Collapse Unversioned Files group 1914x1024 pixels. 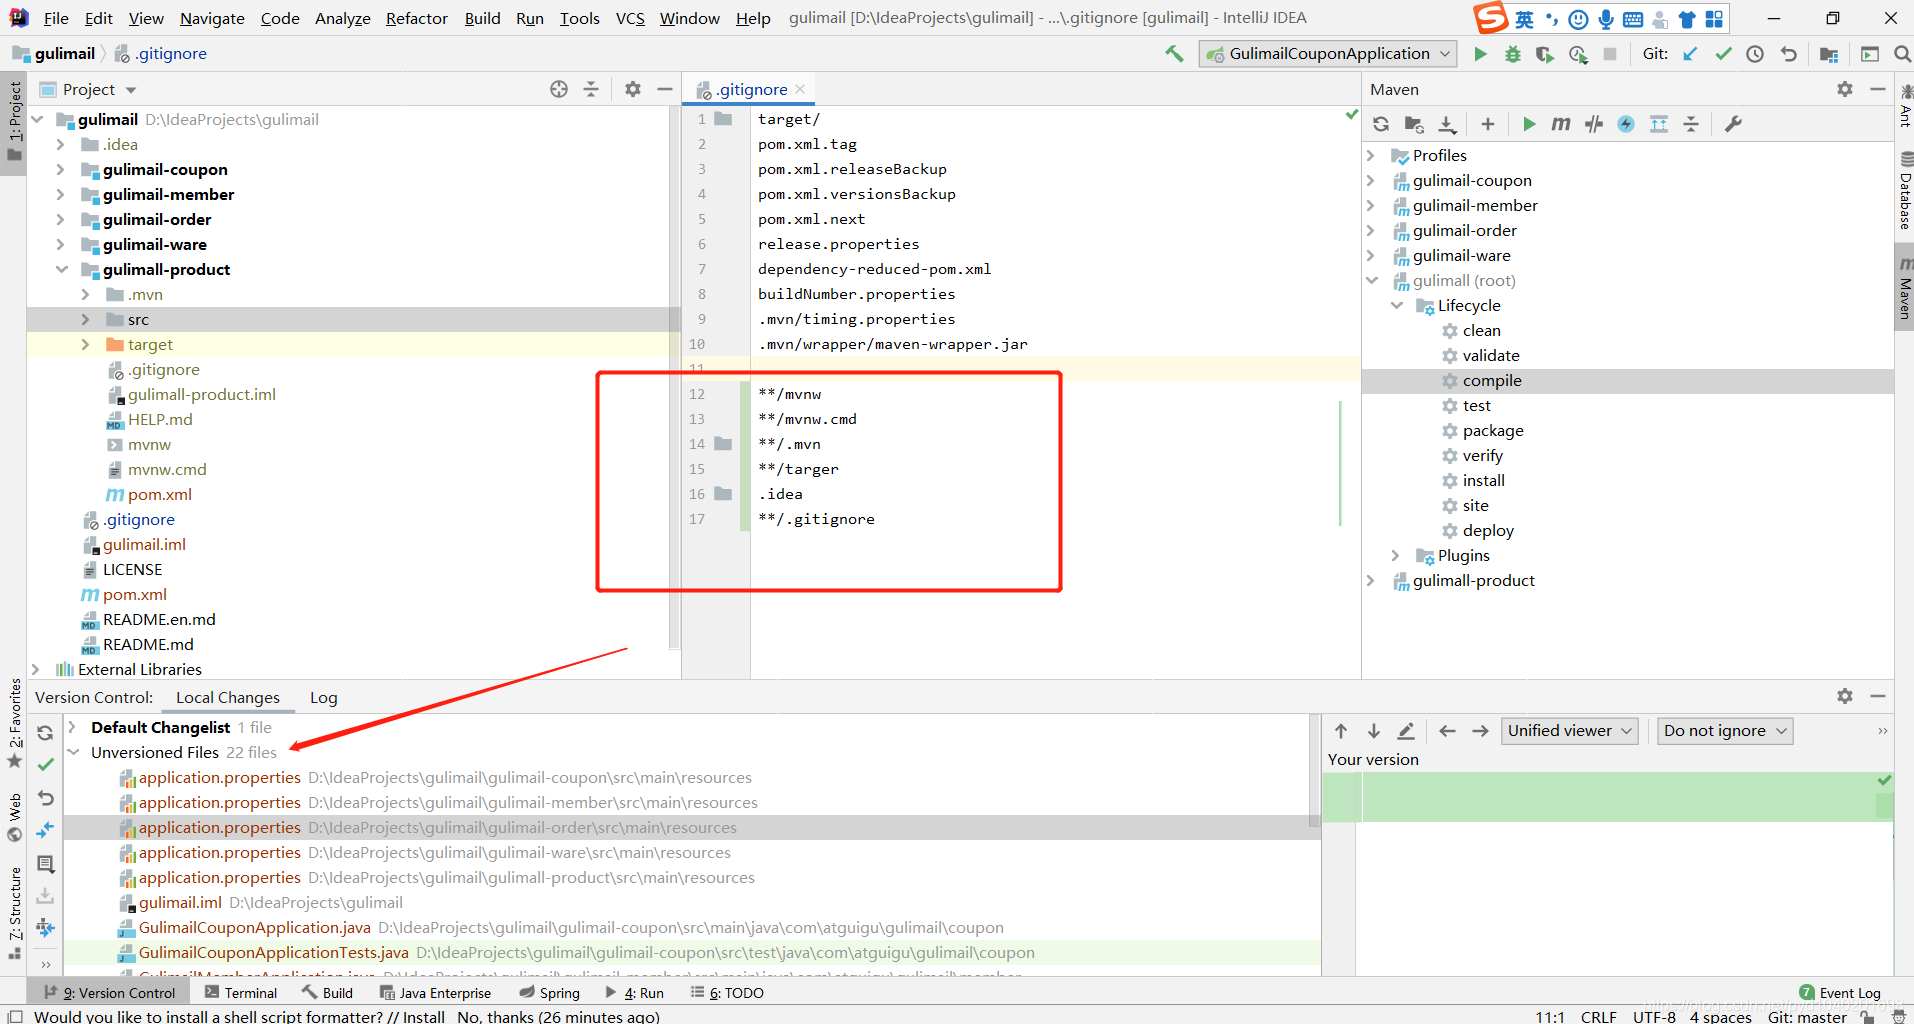[73, 752]
